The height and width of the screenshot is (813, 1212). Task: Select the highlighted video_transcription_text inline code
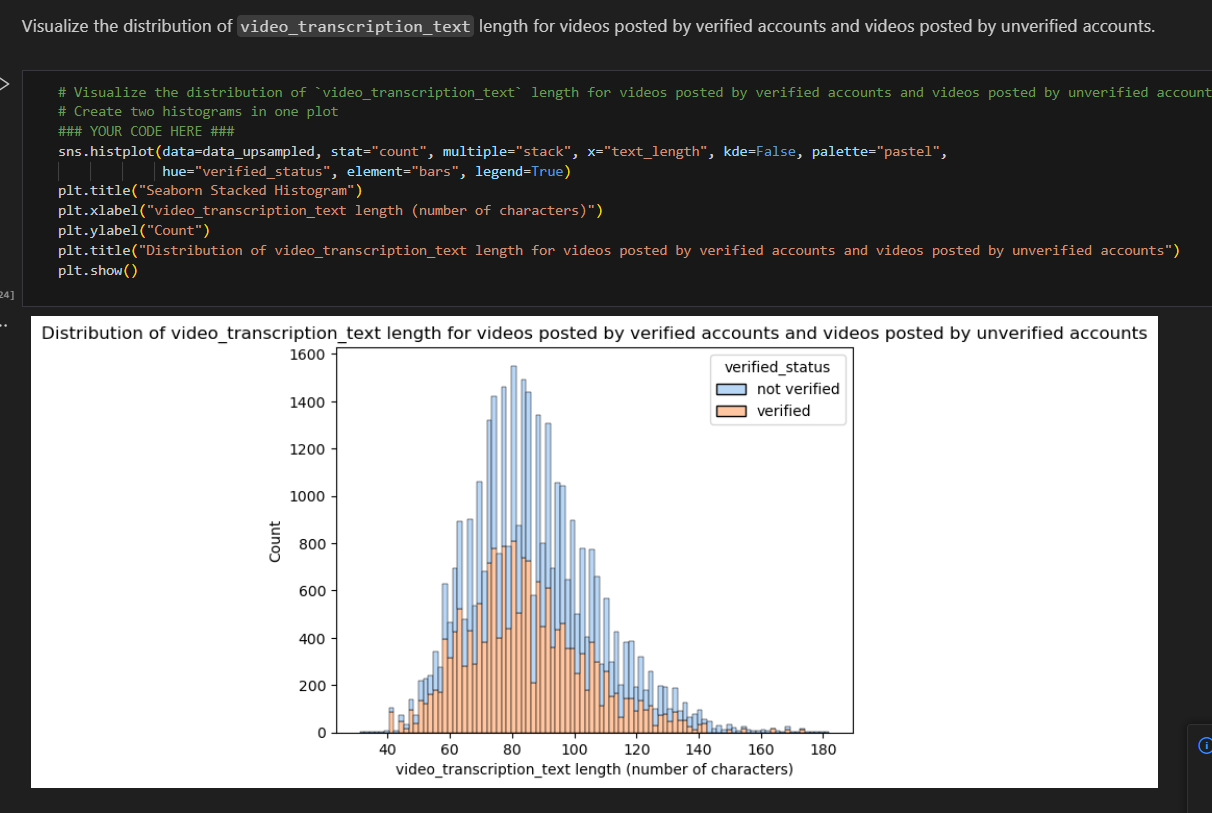point(355,25)
